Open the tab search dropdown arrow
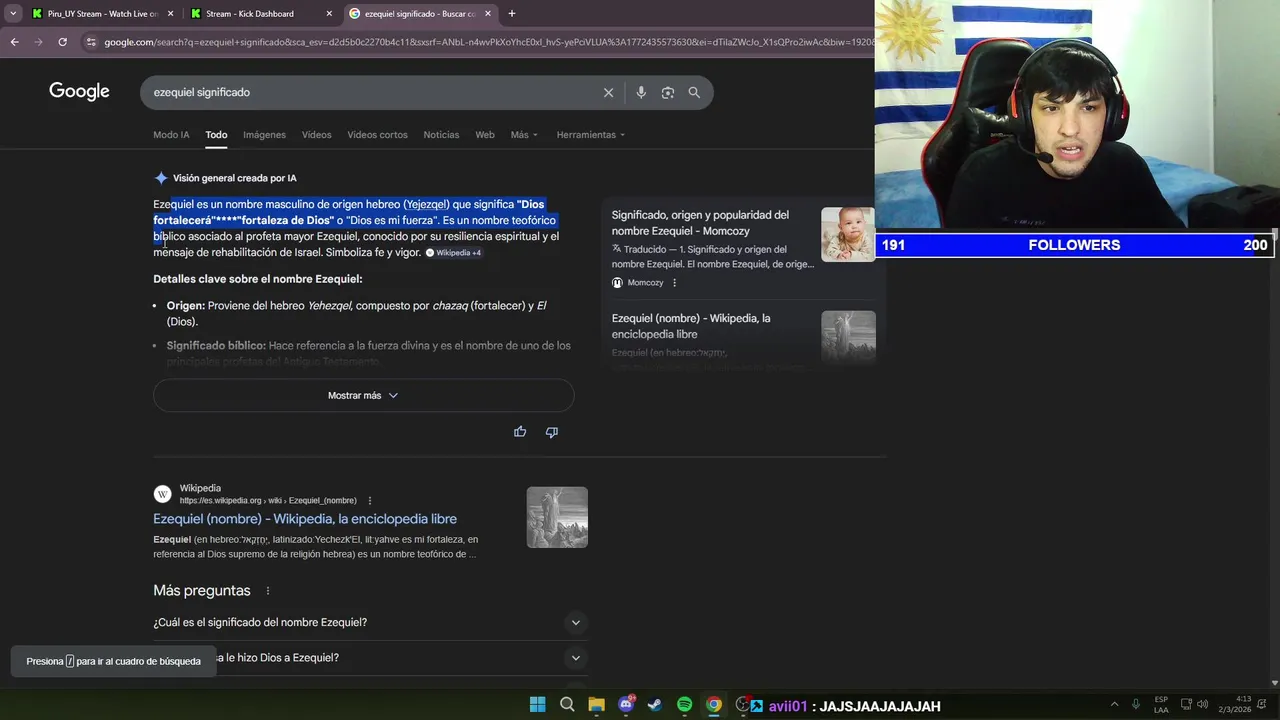 point(13,14)
